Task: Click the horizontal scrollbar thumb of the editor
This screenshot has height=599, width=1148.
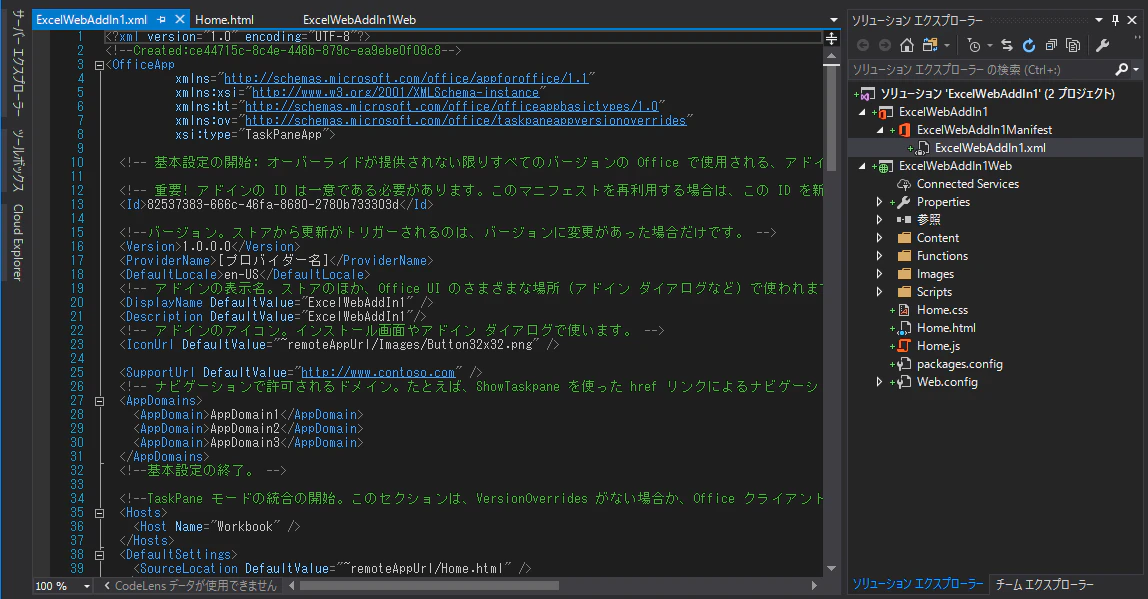Action: [429, 586]
